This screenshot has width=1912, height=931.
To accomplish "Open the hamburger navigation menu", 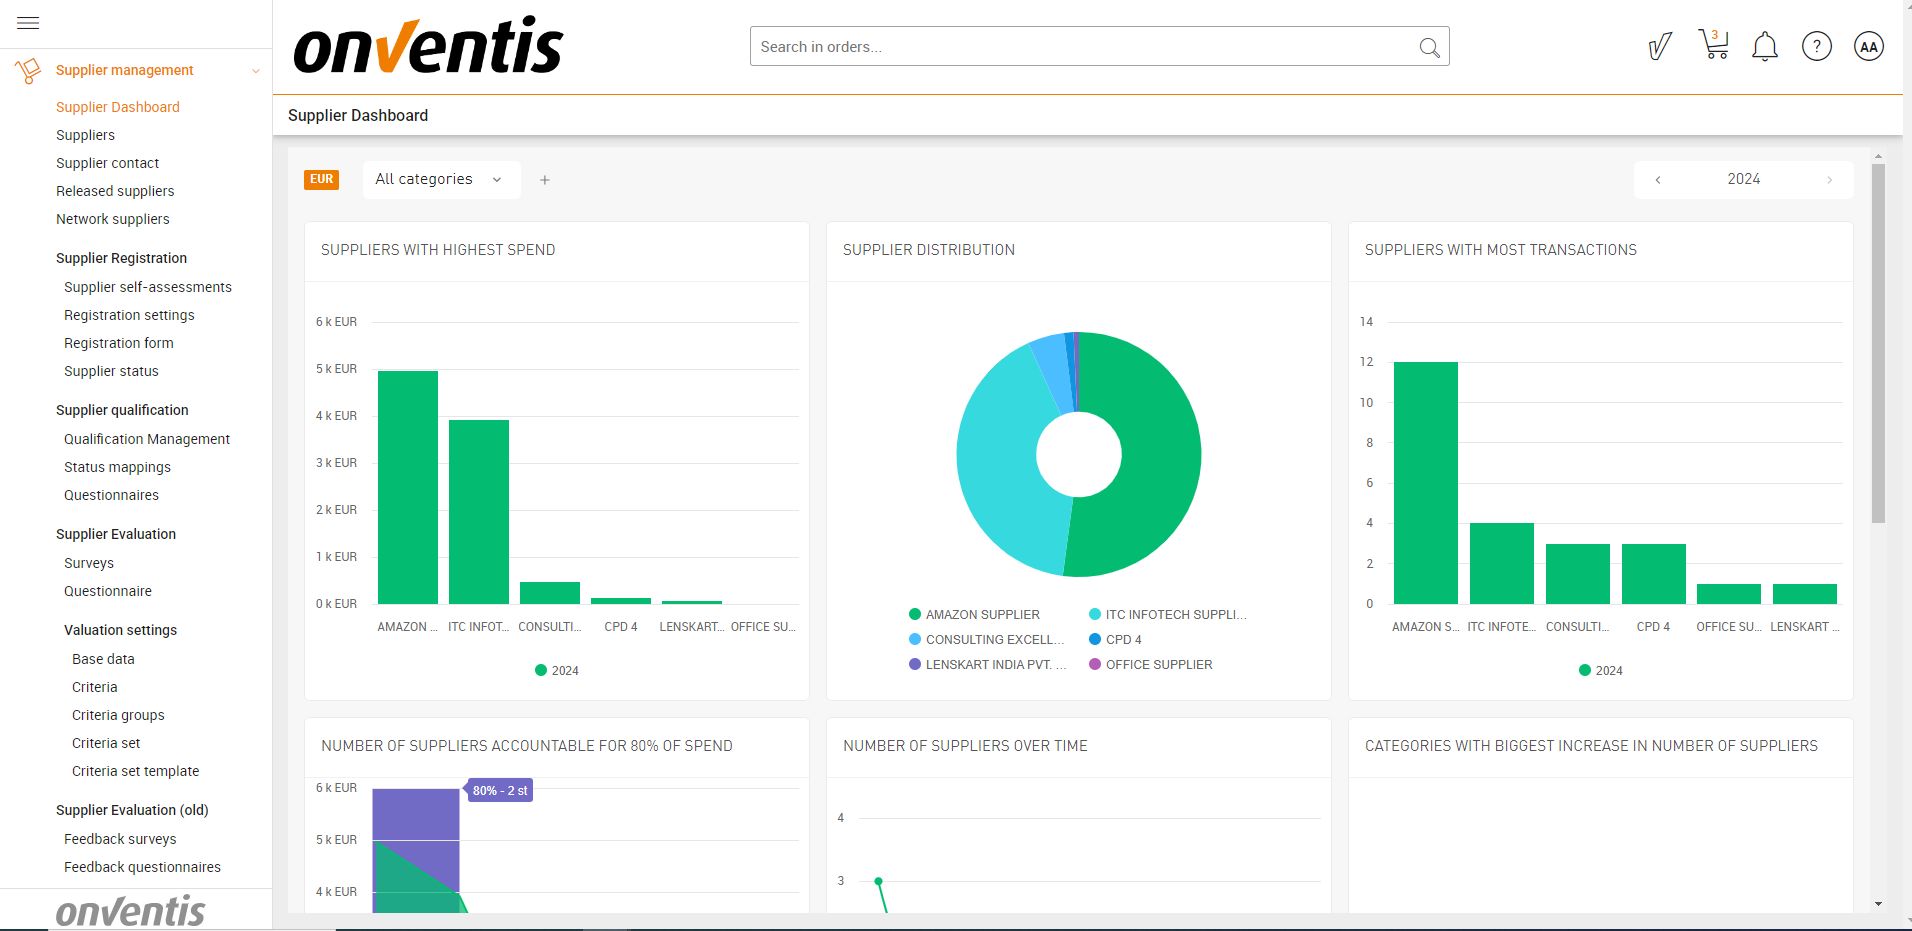I will [x=28, y=23].
